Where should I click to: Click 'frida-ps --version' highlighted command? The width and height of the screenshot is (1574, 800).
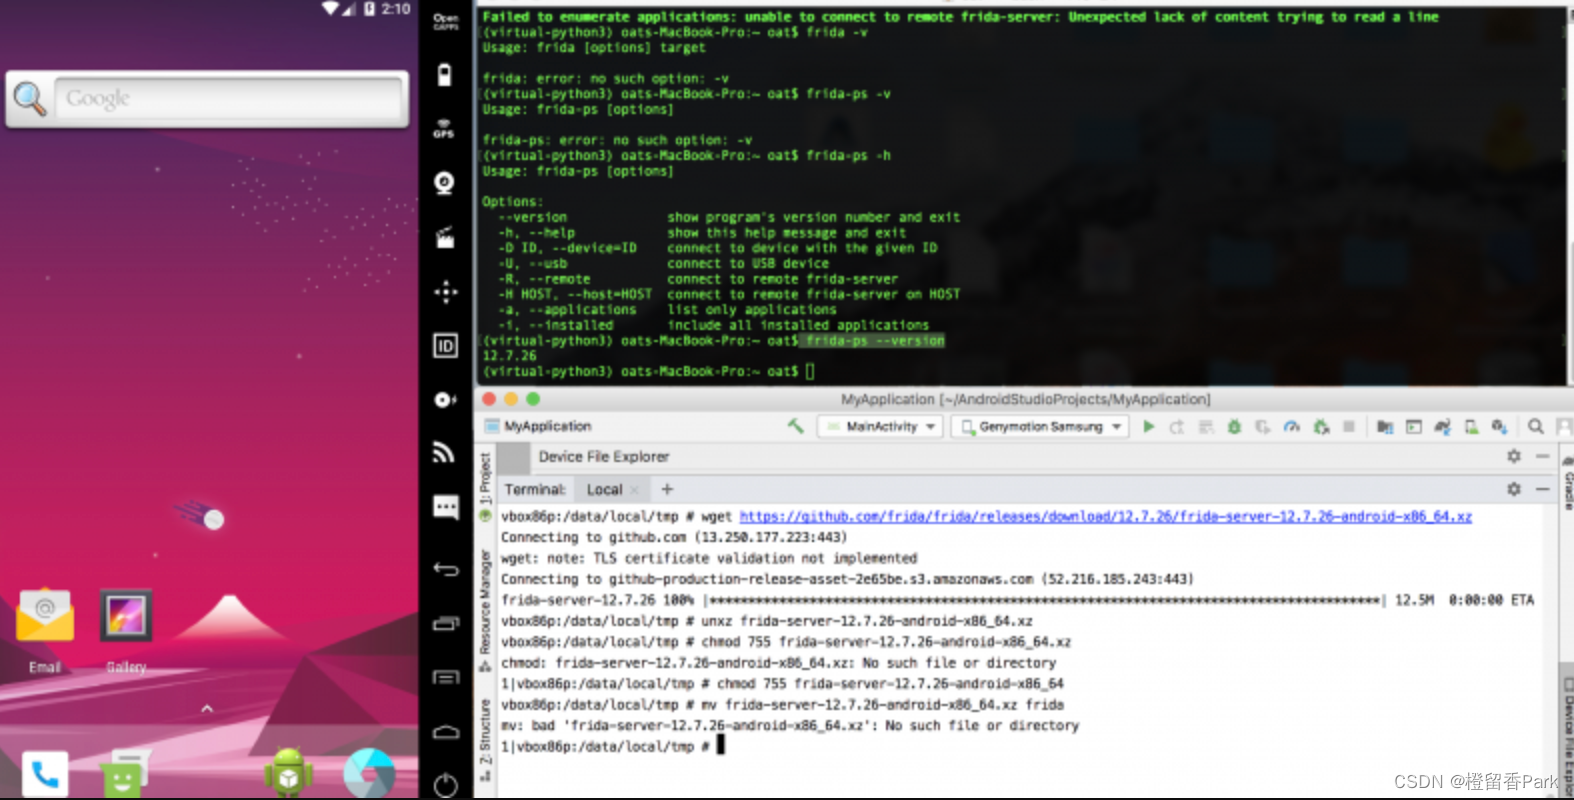click(x=875, y=341)
